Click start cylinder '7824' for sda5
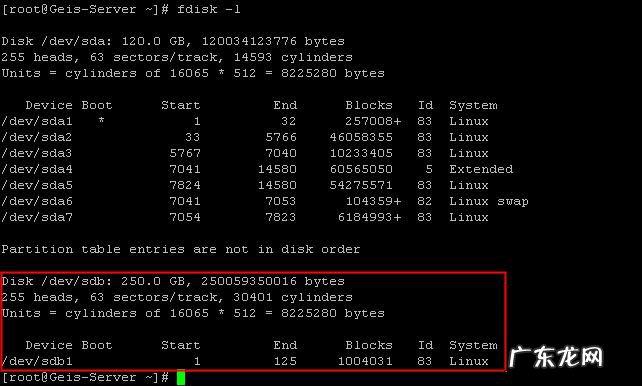Screen dimensions: 642x386 pyautogui.click(x=185, y=185)
